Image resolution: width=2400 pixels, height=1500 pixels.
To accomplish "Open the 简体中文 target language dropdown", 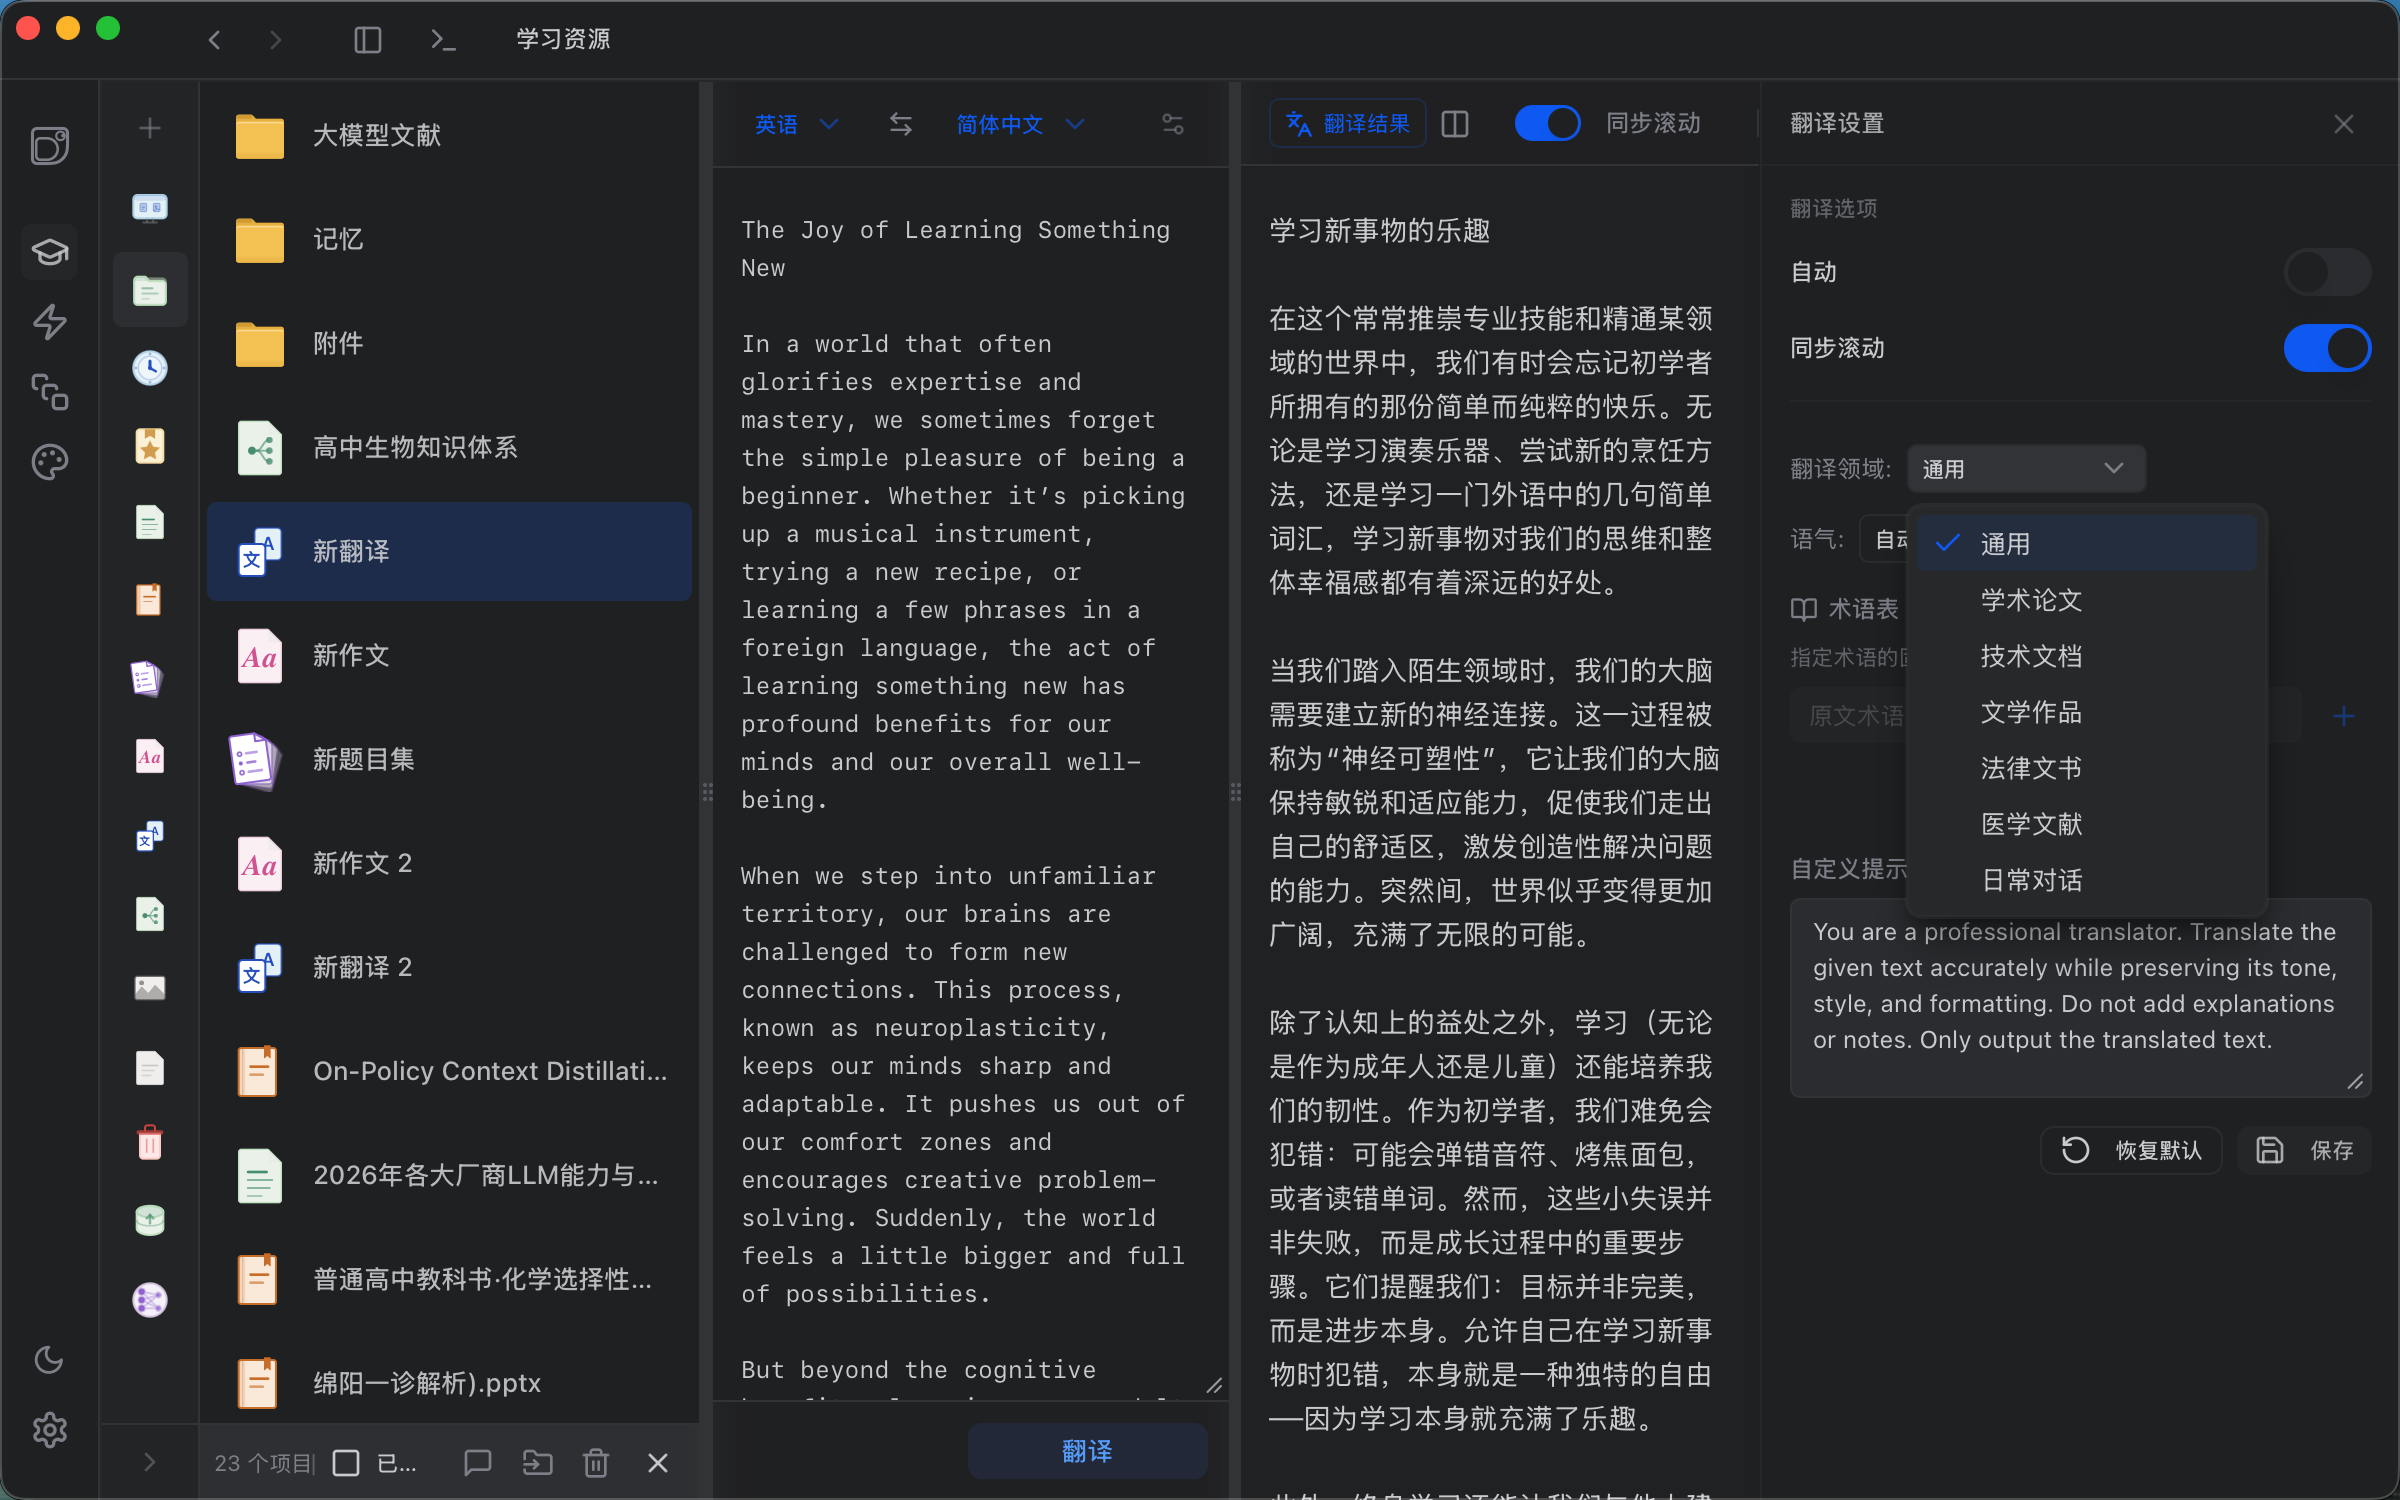I will 1020,124.
